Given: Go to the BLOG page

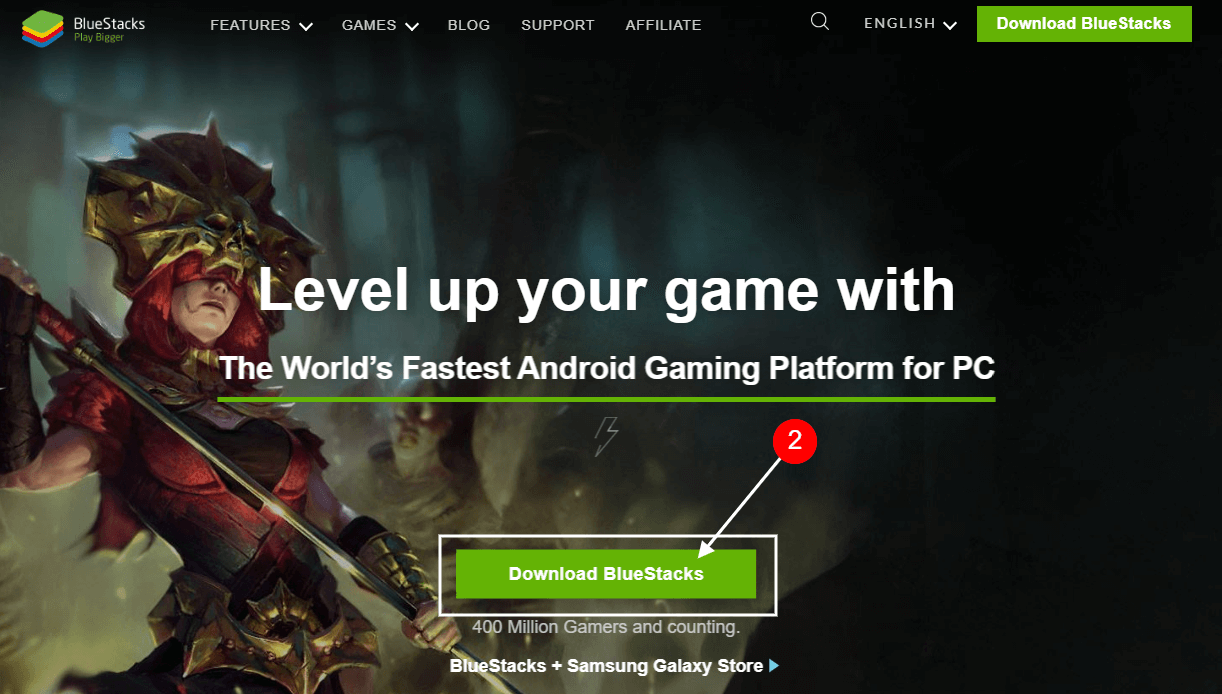Looking at the screenshot, I should point(469,25).
